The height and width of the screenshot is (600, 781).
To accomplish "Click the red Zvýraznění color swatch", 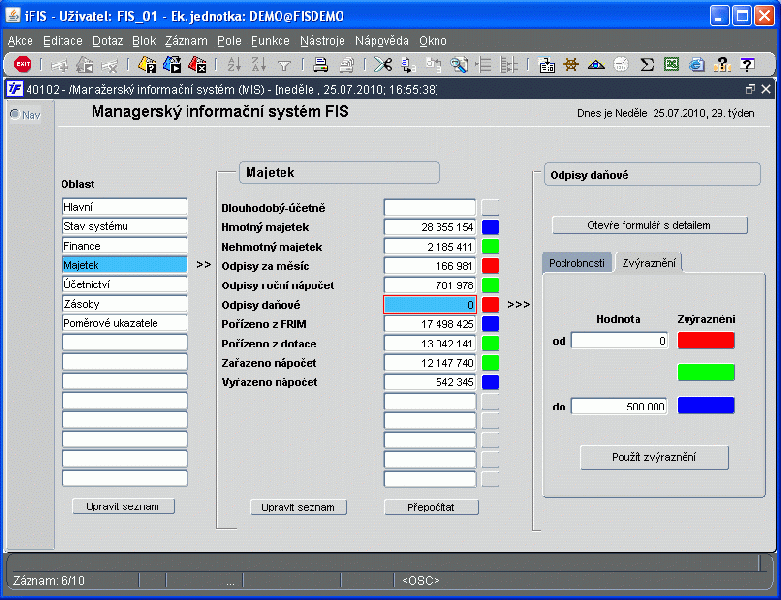I will coord(706,341).
